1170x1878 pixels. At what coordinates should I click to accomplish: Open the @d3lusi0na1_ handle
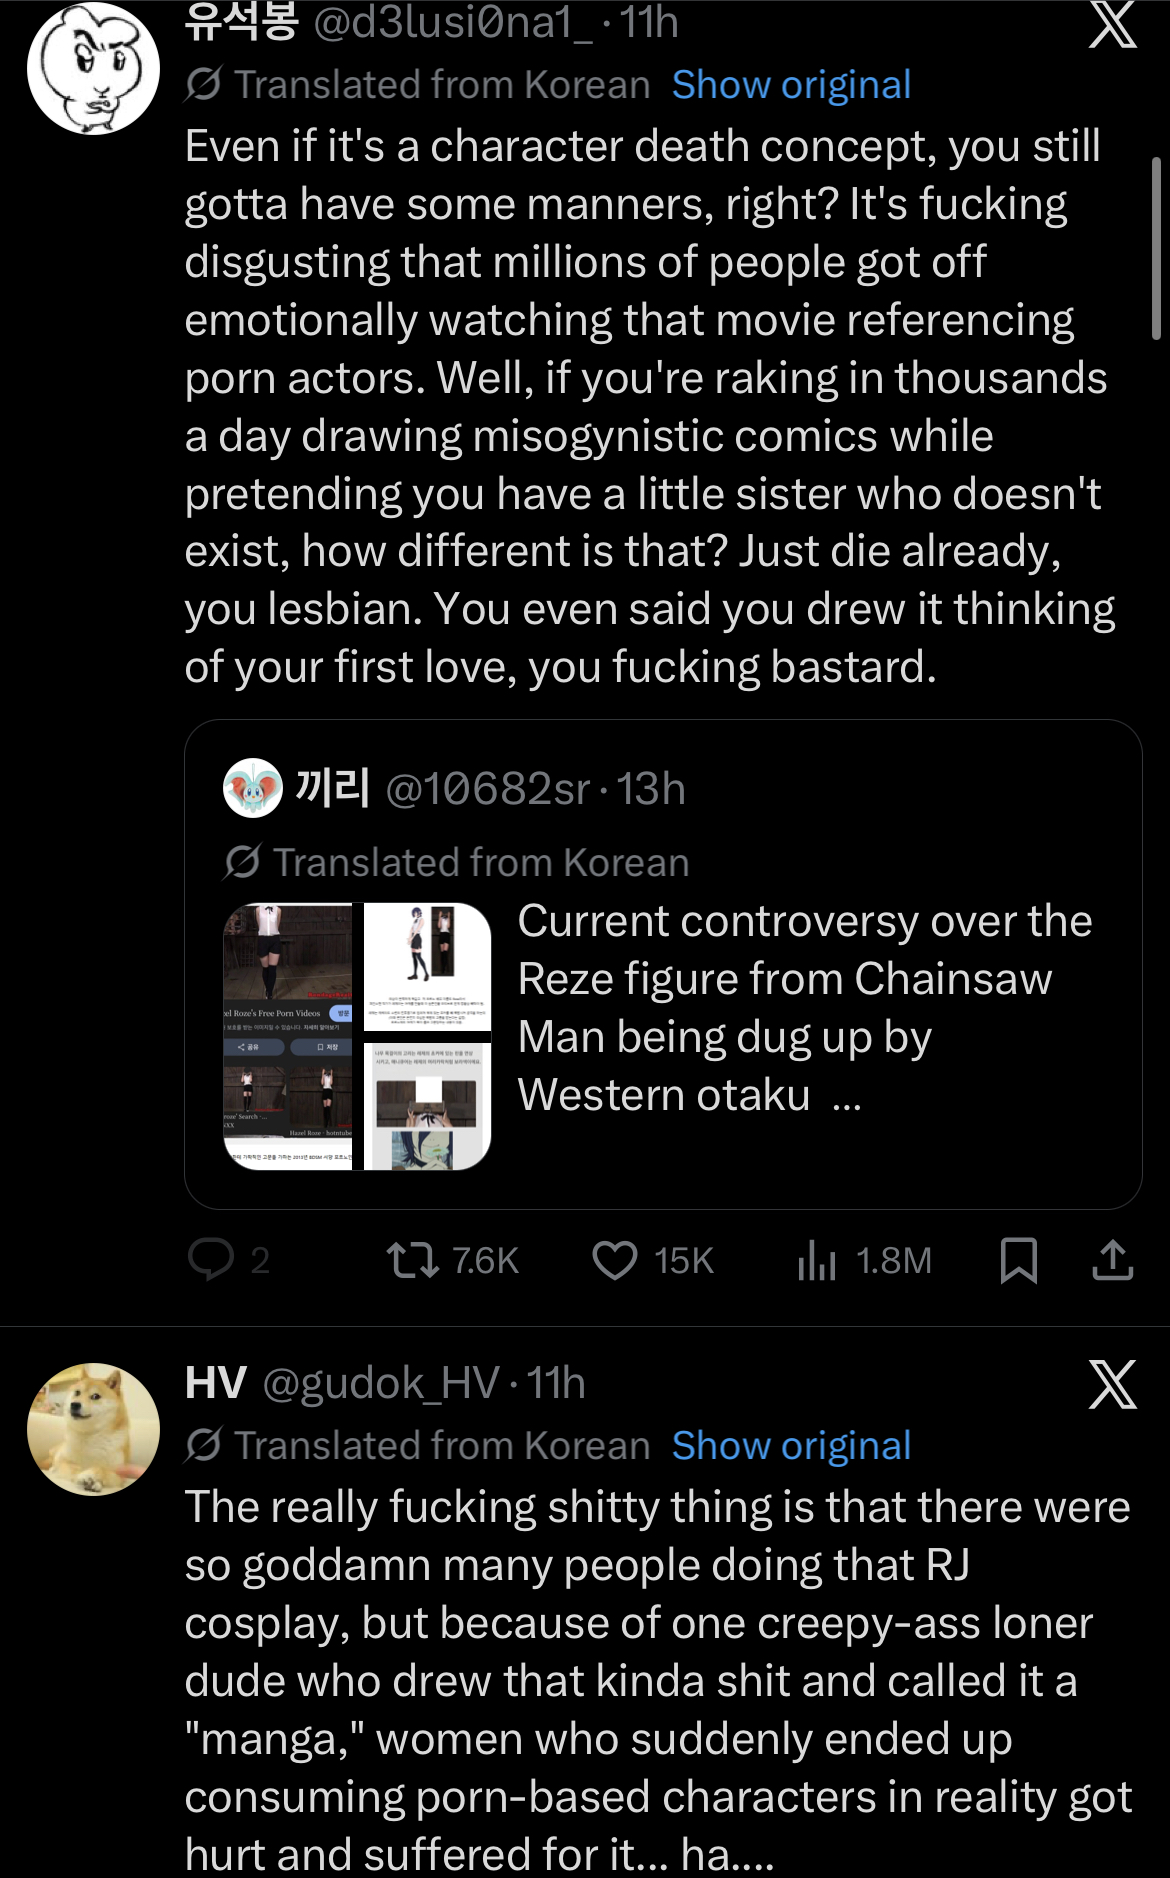tap(453, 22)
